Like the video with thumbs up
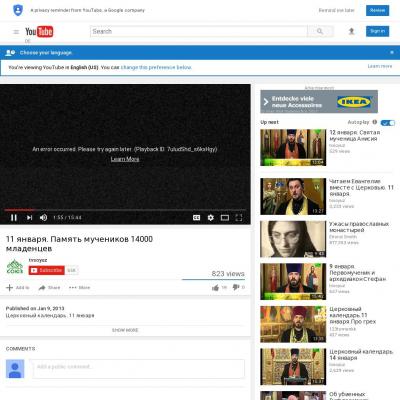This screenshot has height=400, width=400. coord(215,287)
